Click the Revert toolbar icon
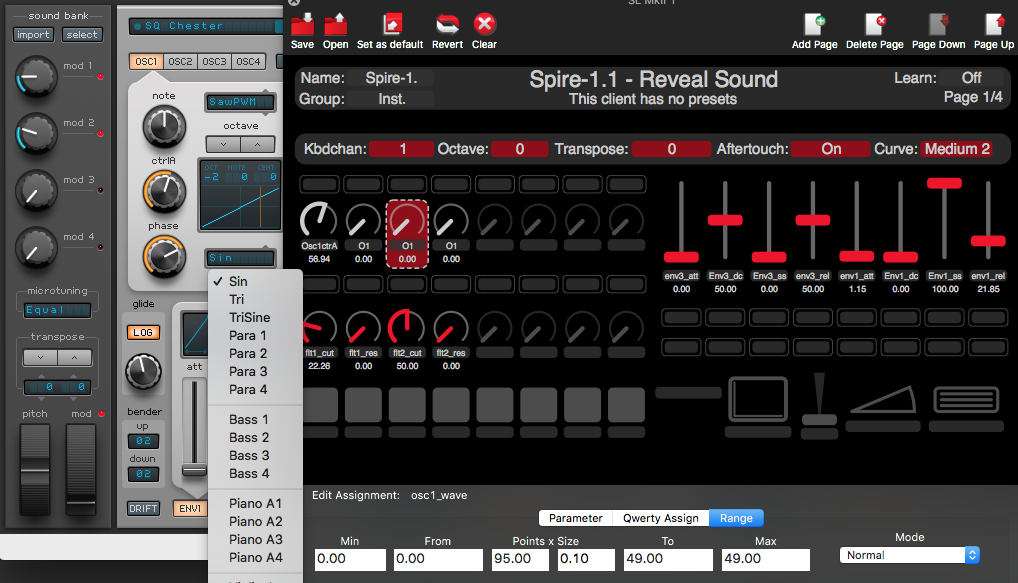The width and height of the screenshot is (1018, 583). tap(447, 24)
